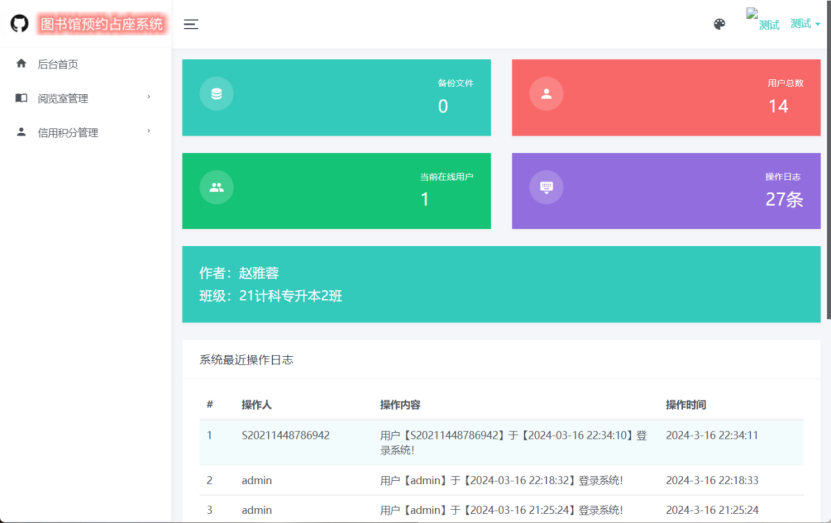Viewport: 831px width, 523px height.
Task: Click the home icon beside 后台首页
Action: point(21,64)
